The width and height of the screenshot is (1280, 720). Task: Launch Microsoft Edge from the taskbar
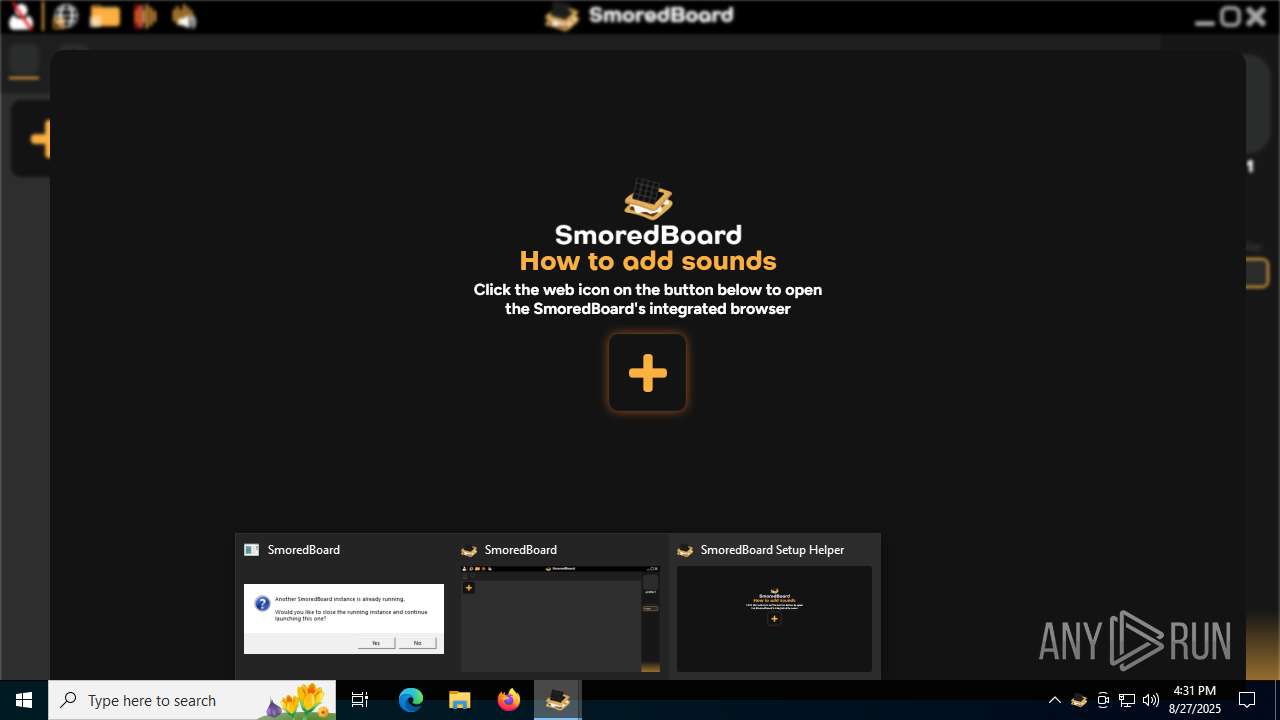(x=411, y=700)
